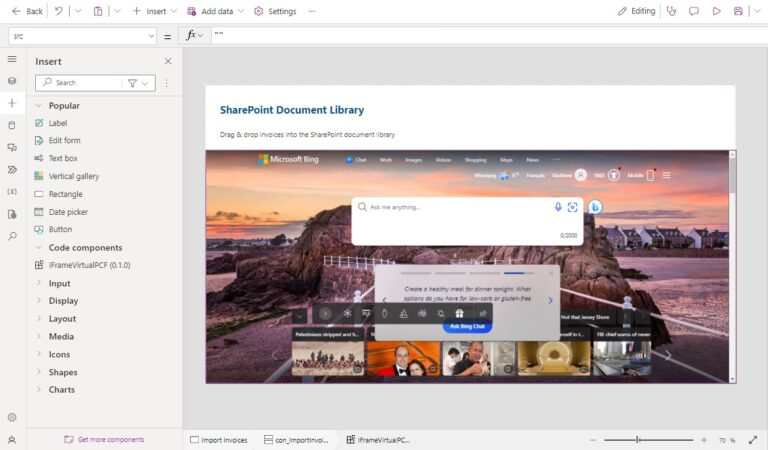Image resolution: width=768 pixels, height=450 pixels.
Task: Select the IFrameVirtualPC... breadcrumb
Action: pos(378,440)
